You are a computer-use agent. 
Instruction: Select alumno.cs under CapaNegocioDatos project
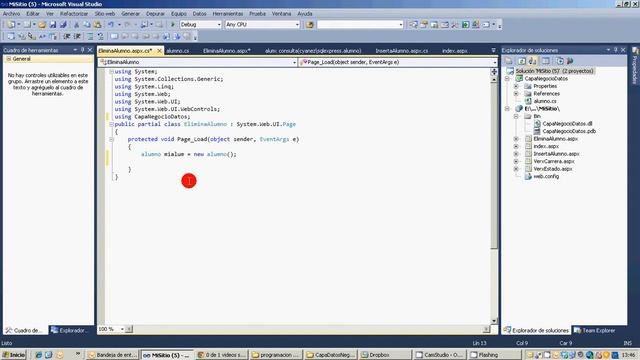(x=545, y=101)
